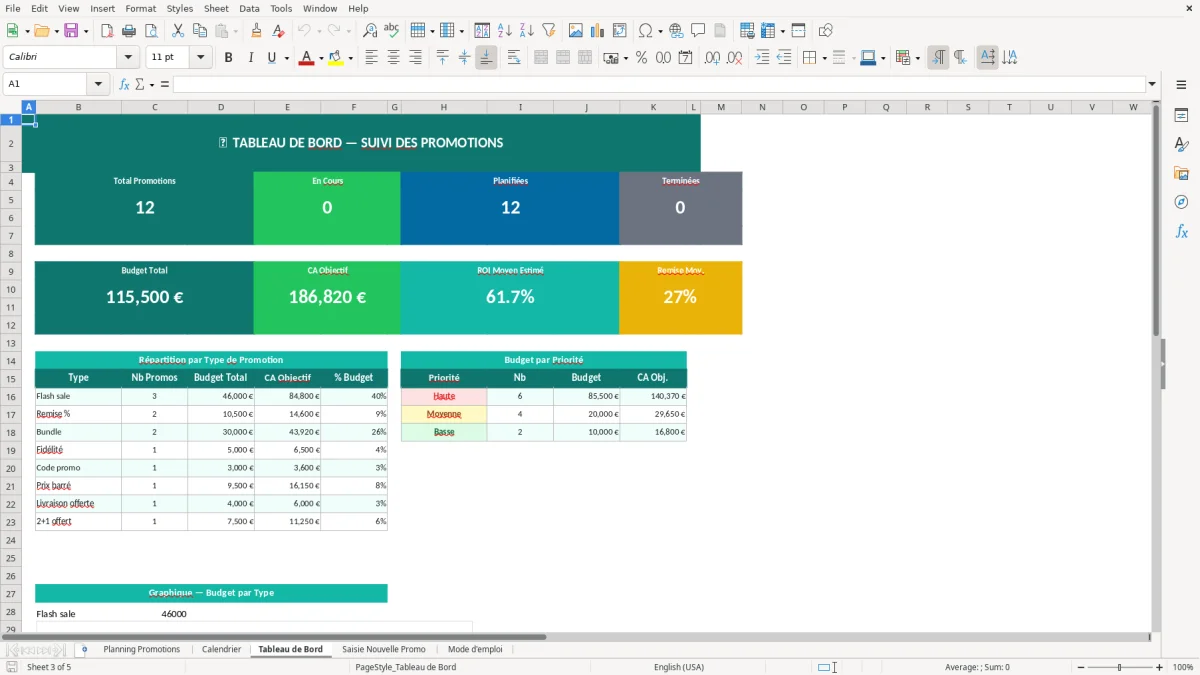Click the zoom in plus button

coord(1160,667)
